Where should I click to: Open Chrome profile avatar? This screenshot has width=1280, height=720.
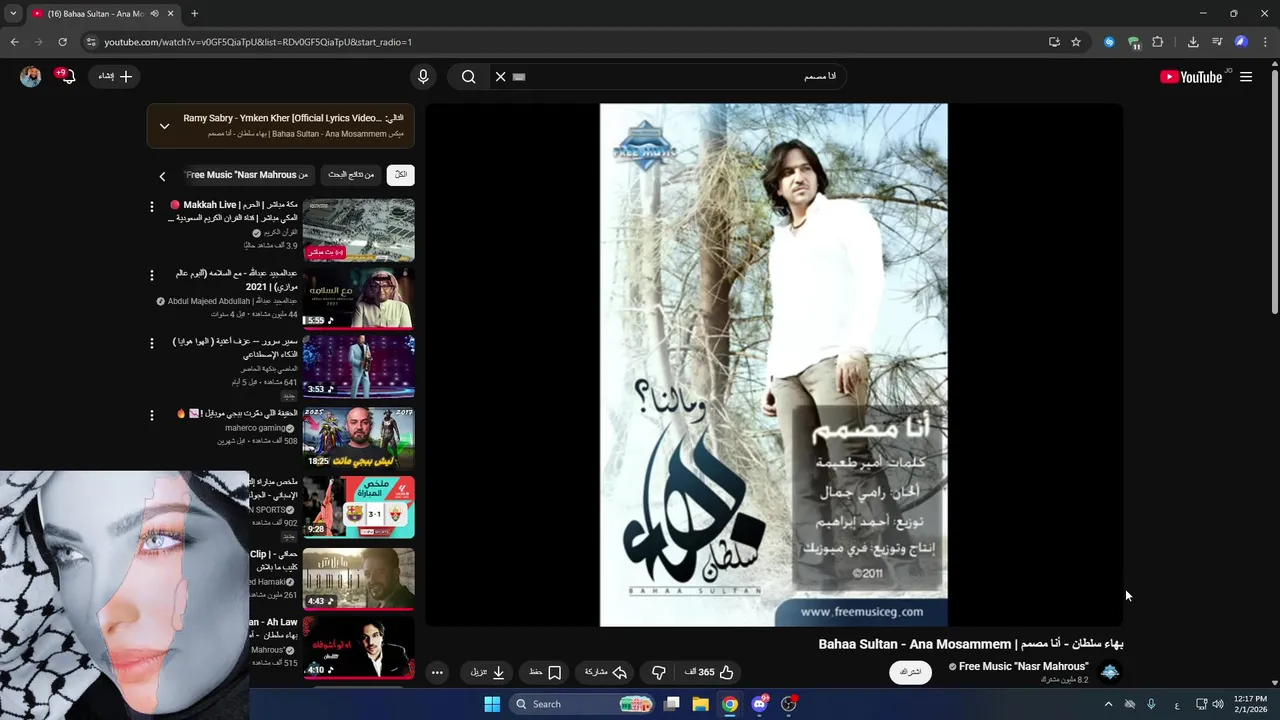click(x=1241, y=42)
